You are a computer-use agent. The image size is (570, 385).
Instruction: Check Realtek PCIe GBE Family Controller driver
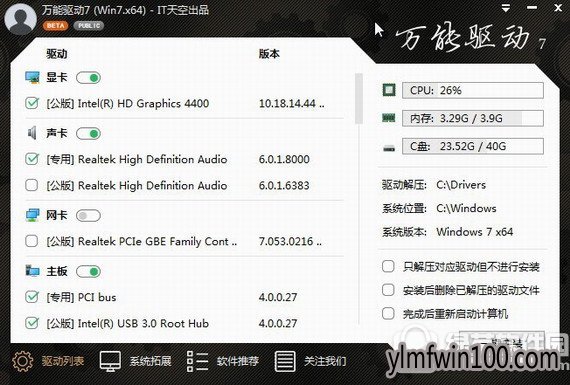tap(32, 241)
